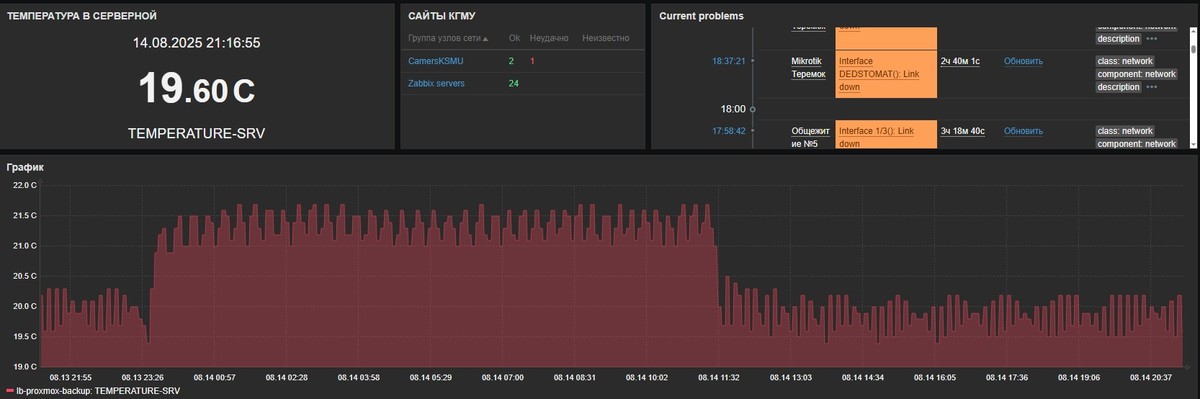Click the date 14.08.2025 21:16:55
This screenshot has height=399, width=1200.
[197, 42]
